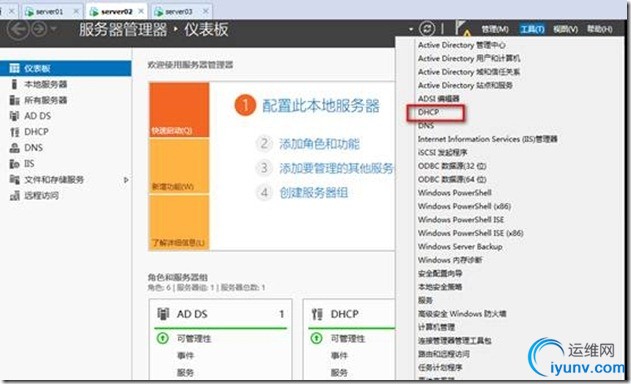Open the 帮助(H) menu
The width and height of the screenshot is (631, 384).
(600, 29)
